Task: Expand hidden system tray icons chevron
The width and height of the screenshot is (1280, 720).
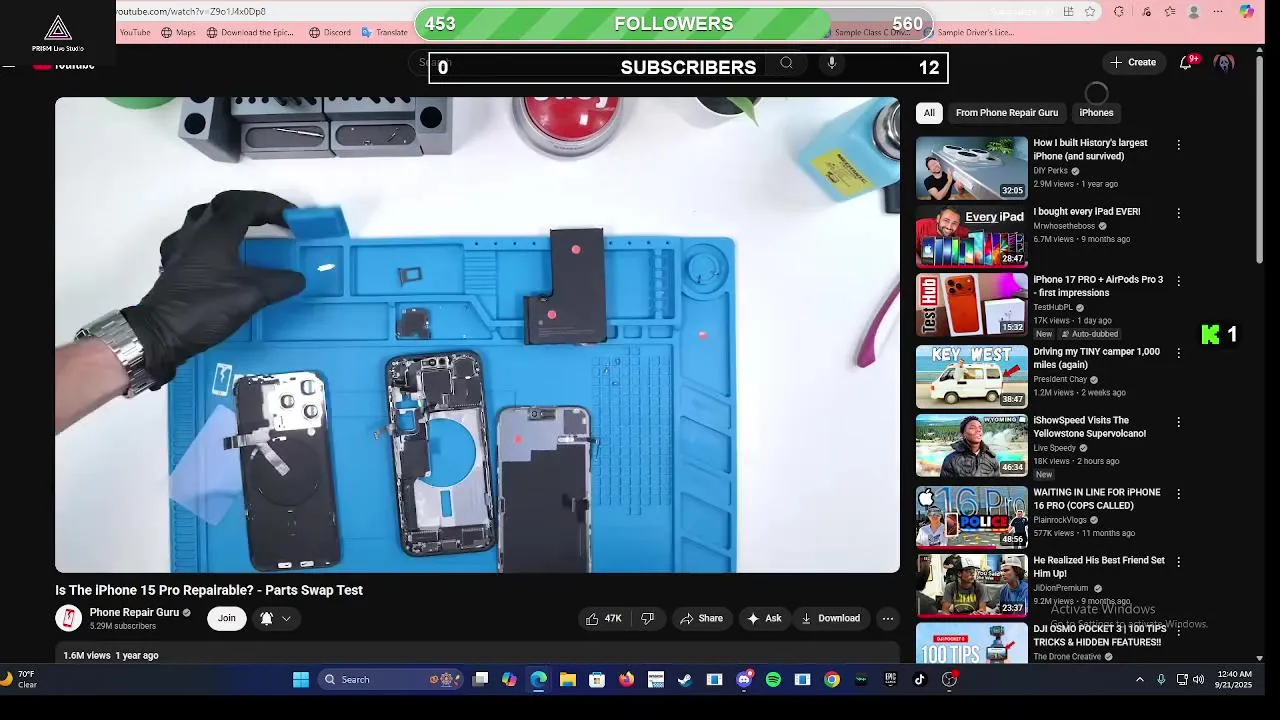Action: coord(1139,680)
